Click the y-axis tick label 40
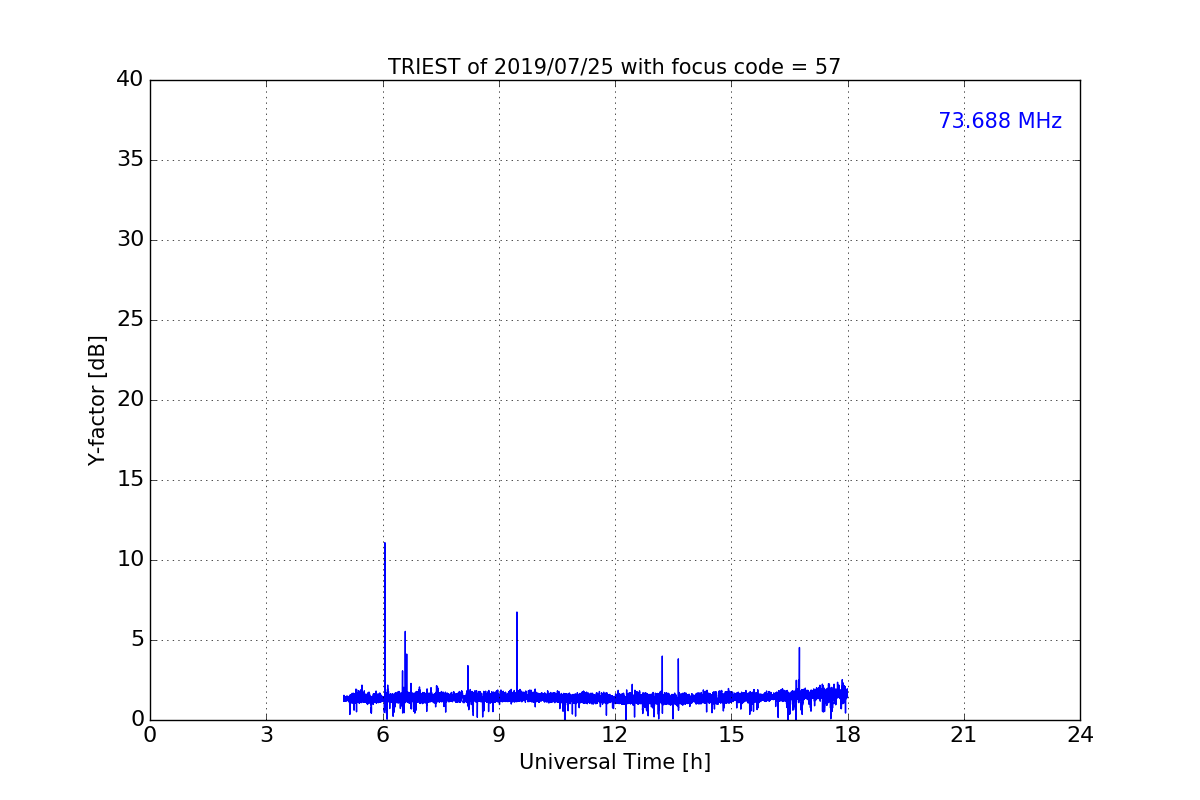 (130, 80)
